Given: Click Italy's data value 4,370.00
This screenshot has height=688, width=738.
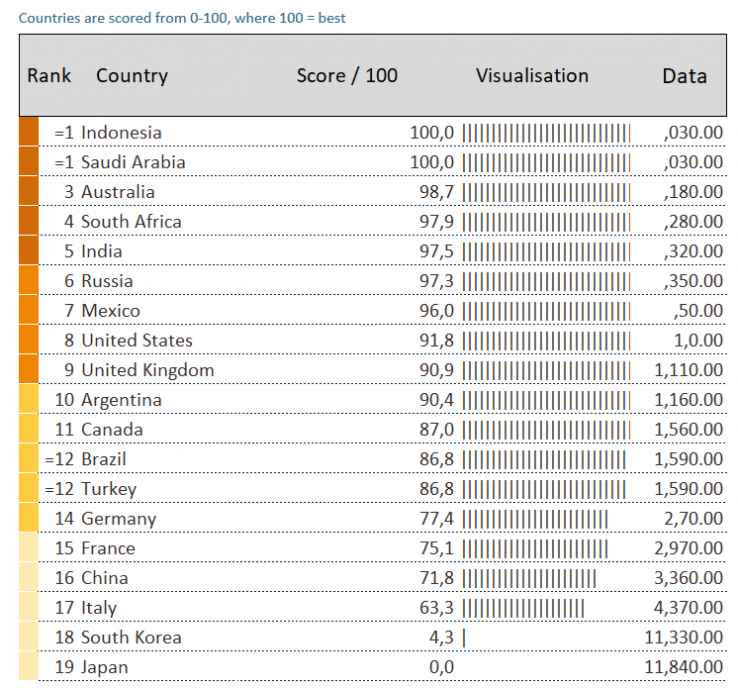Looking at the screenshot, I should coord(688,608).
